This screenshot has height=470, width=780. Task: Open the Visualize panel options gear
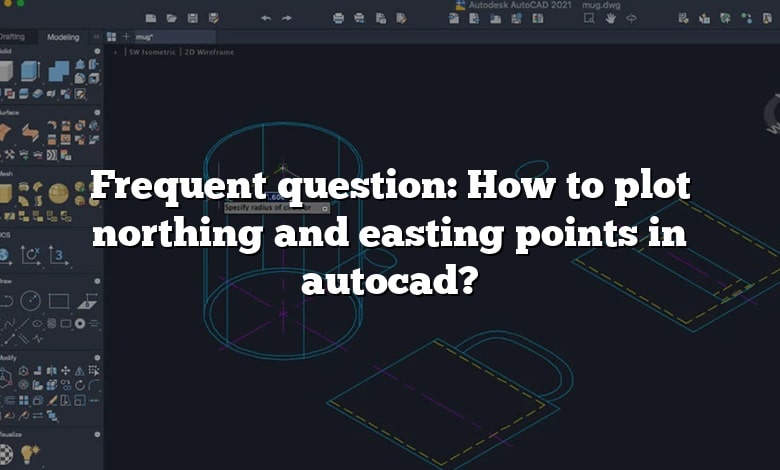click(97, 434)
